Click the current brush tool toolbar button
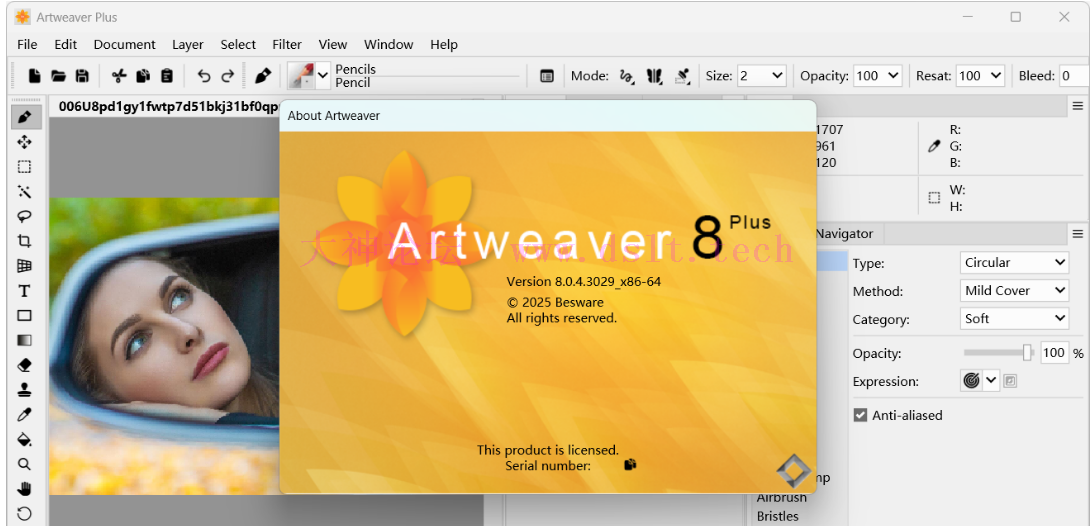This screenshot has width=1092, height=526. pyautogui.click(x=263, y=76)
